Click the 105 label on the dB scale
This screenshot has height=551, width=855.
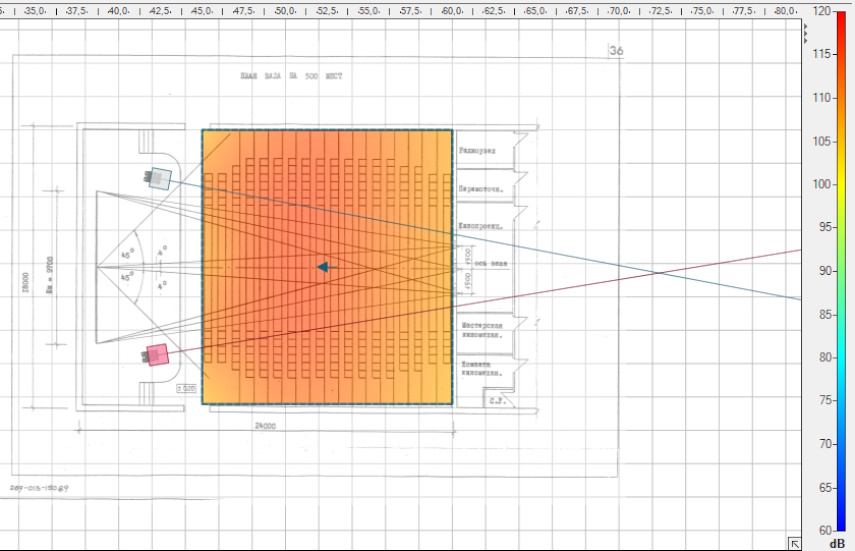822,141
